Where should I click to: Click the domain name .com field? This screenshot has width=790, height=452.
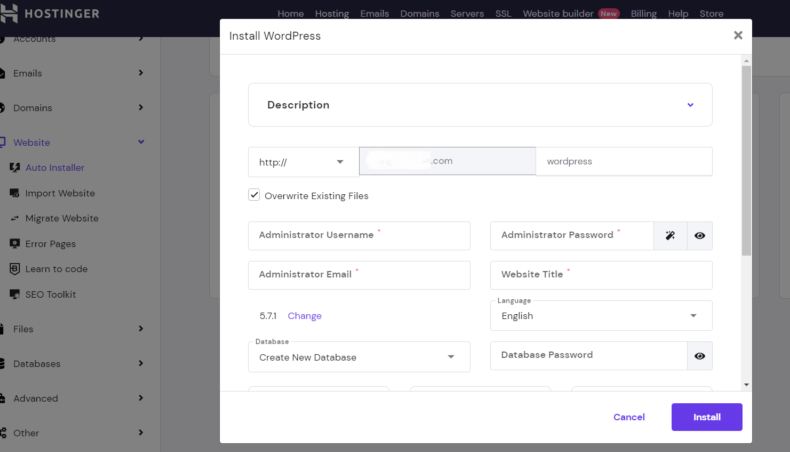(447, 161)
